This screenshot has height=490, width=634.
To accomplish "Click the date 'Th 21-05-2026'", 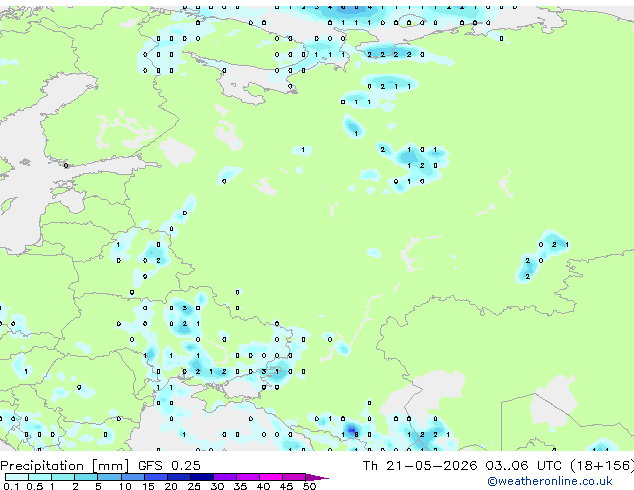I will click(420, 466).
